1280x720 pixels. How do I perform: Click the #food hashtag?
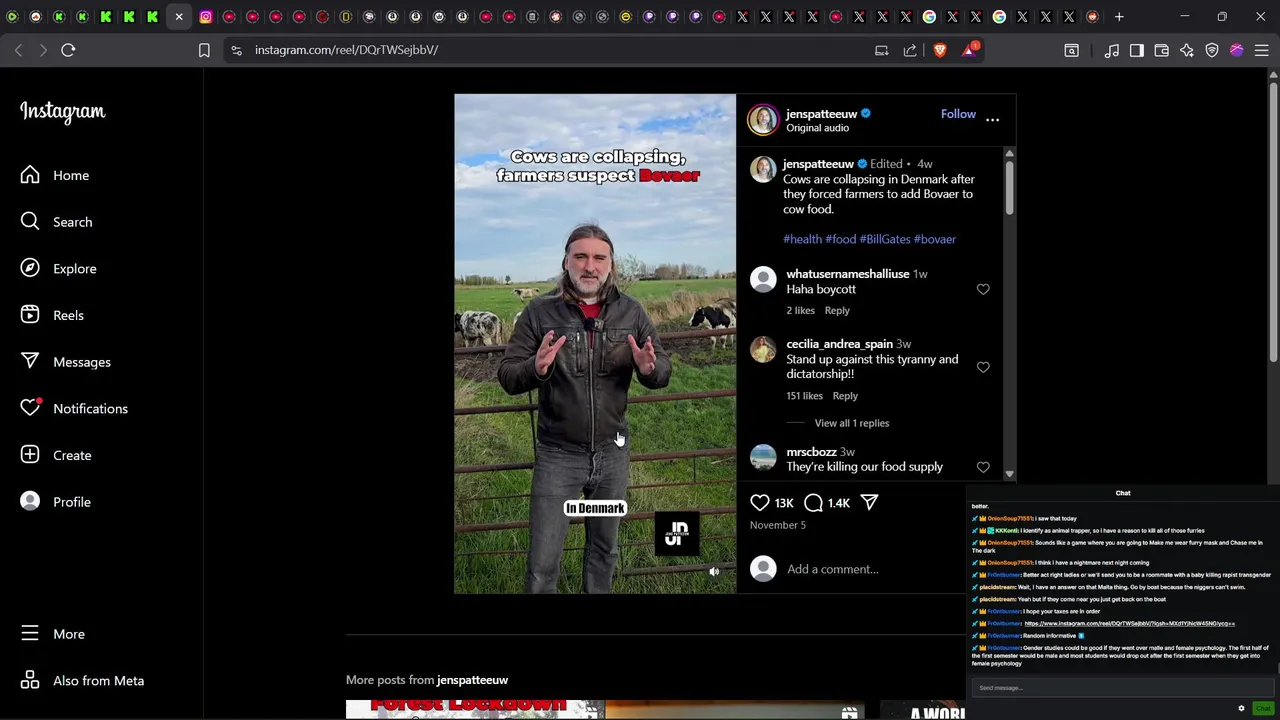pos(840,239)
